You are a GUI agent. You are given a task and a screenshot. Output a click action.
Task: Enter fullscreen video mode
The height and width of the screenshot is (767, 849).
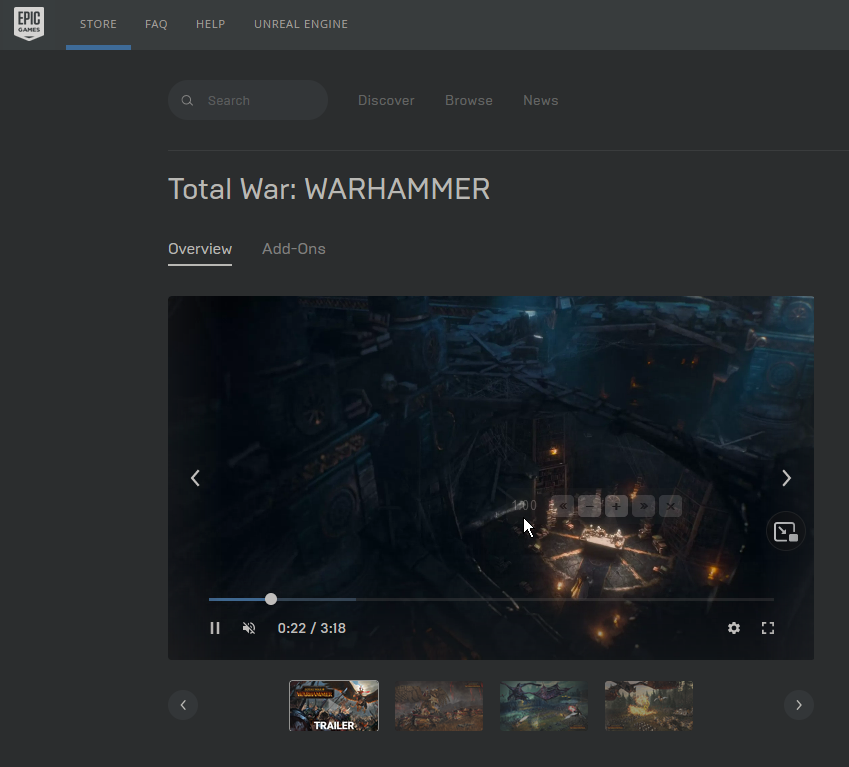pos(768,628)
